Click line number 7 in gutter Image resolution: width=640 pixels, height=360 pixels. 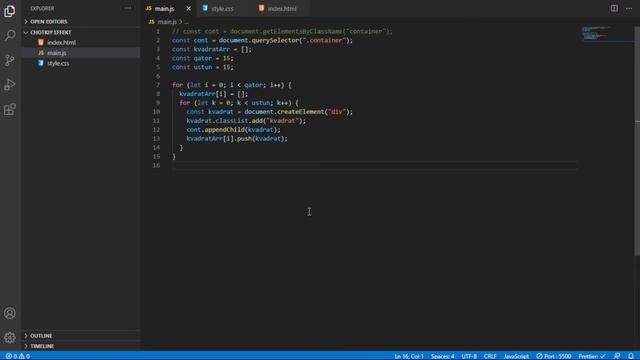tap(158, 85)
